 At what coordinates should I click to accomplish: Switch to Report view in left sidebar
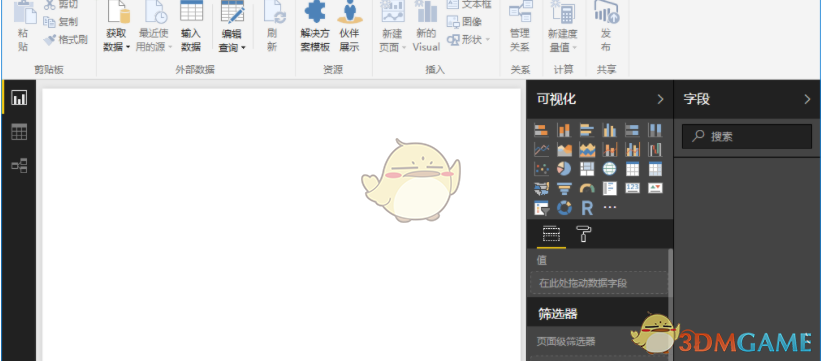point(19,98)
